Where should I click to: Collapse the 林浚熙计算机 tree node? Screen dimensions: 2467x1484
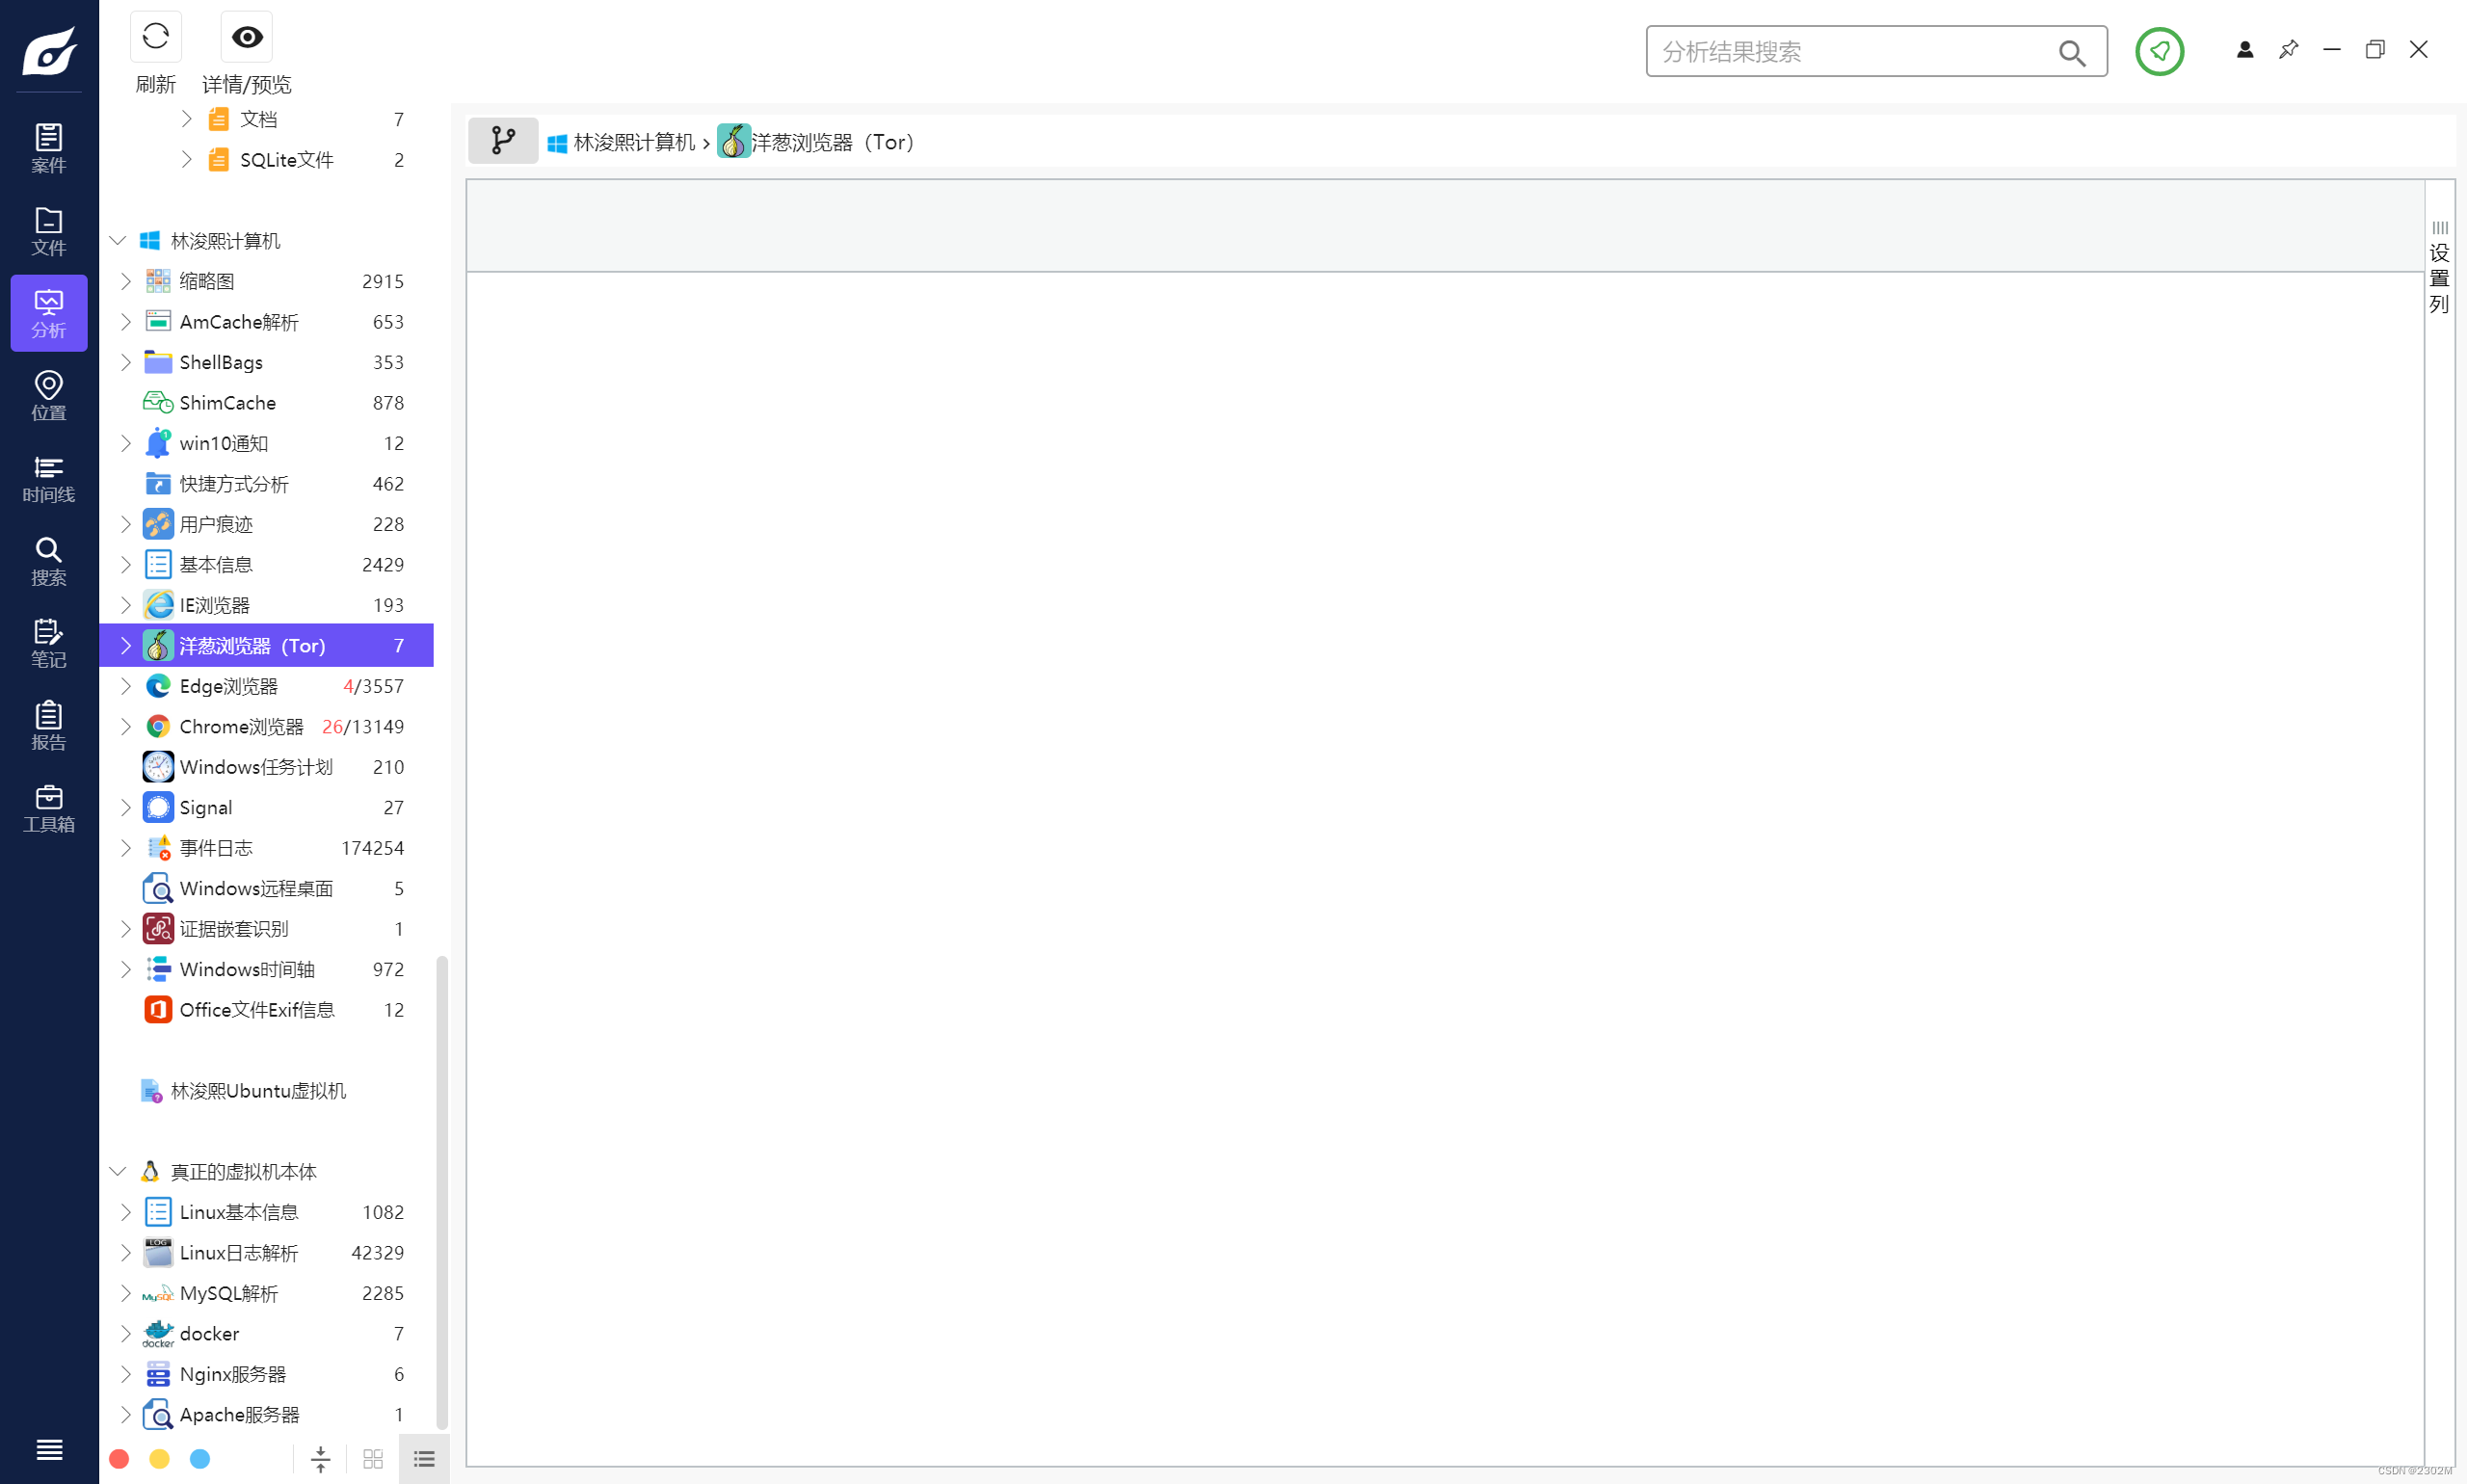point(118,241)
